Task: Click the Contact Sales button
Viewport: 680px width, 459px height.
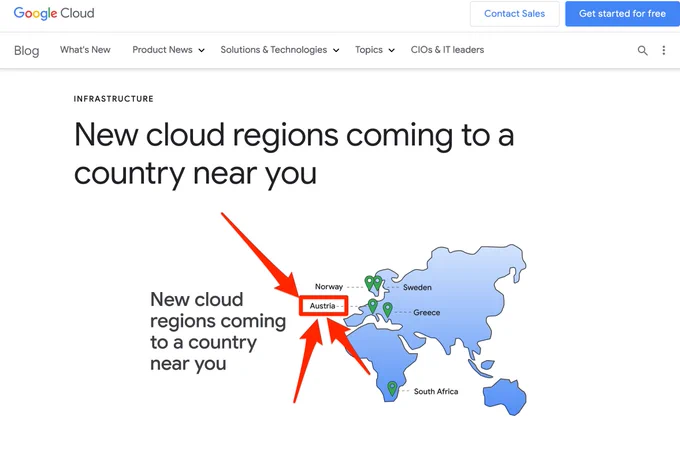Action: click(514, 14)
